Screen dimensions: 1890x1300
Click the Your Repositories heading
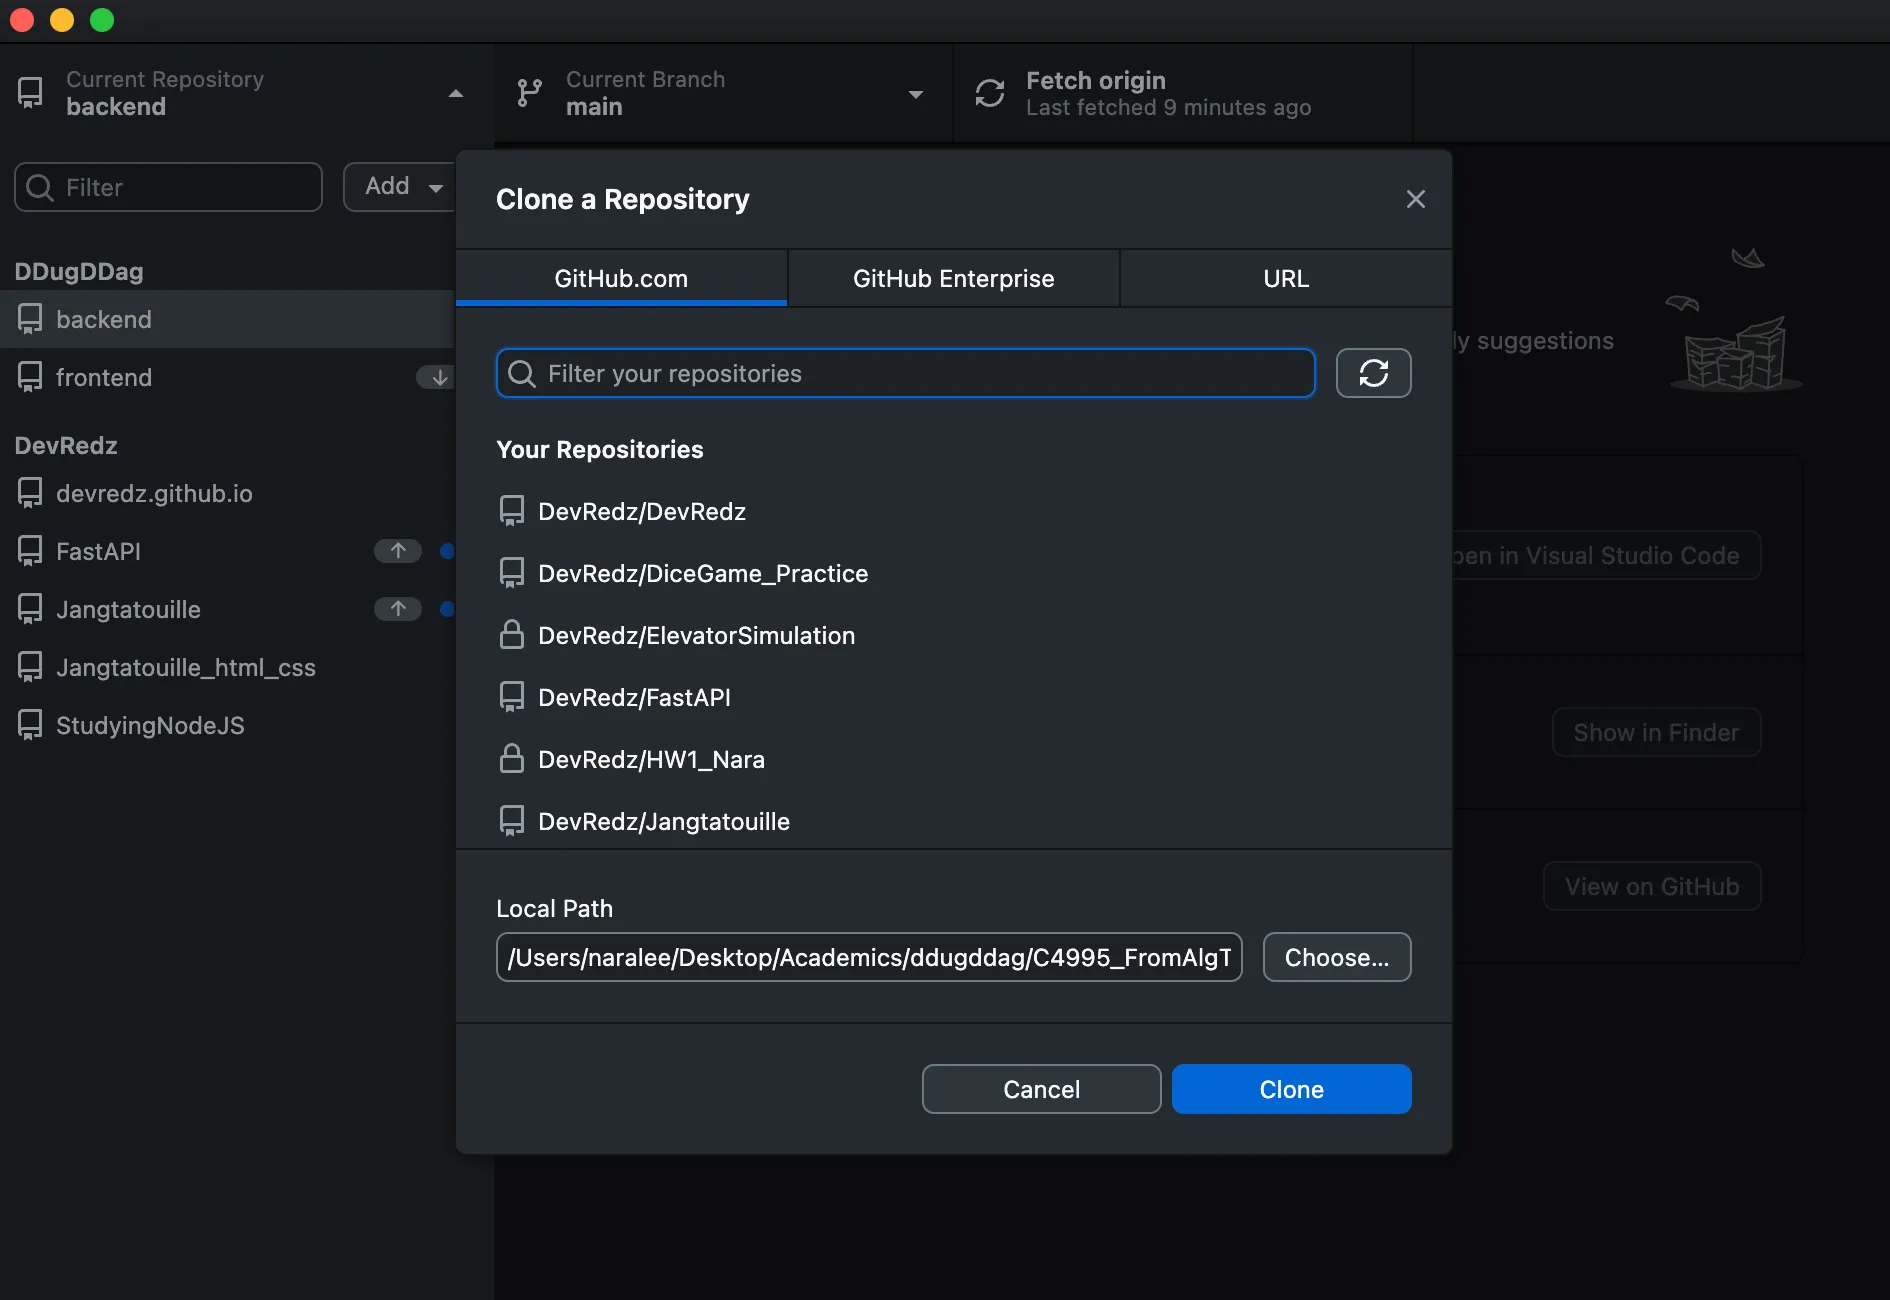point(600,449)
